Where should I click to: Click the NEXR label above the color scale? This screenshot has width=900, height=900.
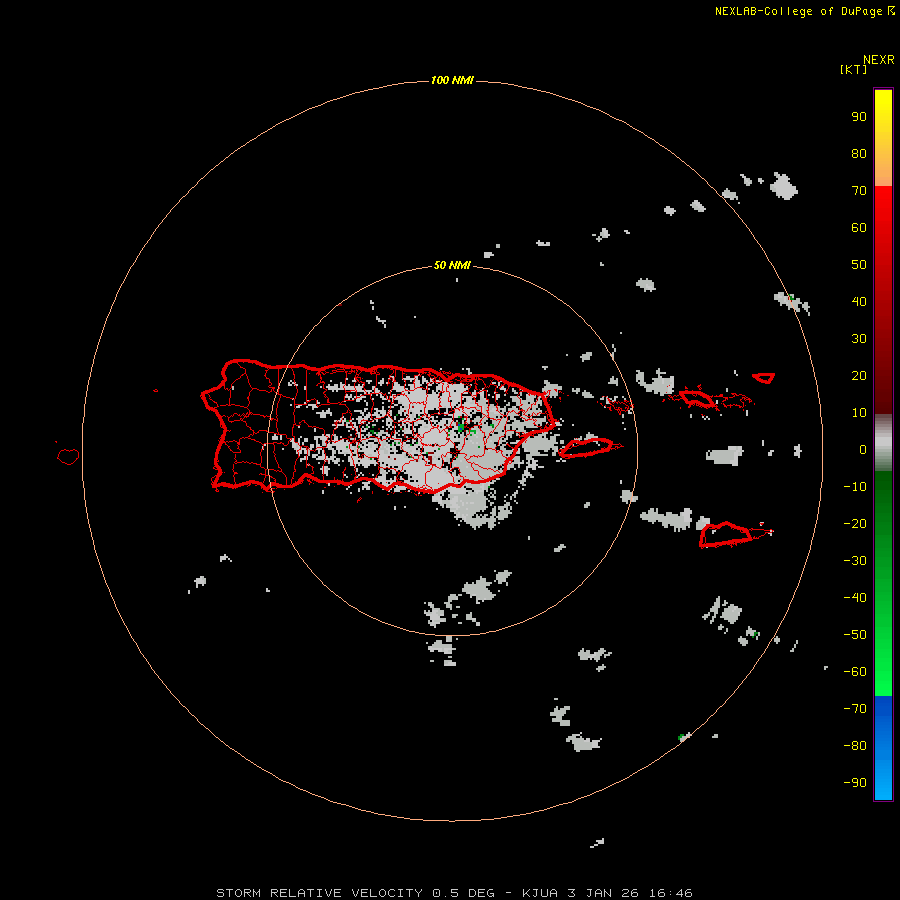click(x=879, y=60)
